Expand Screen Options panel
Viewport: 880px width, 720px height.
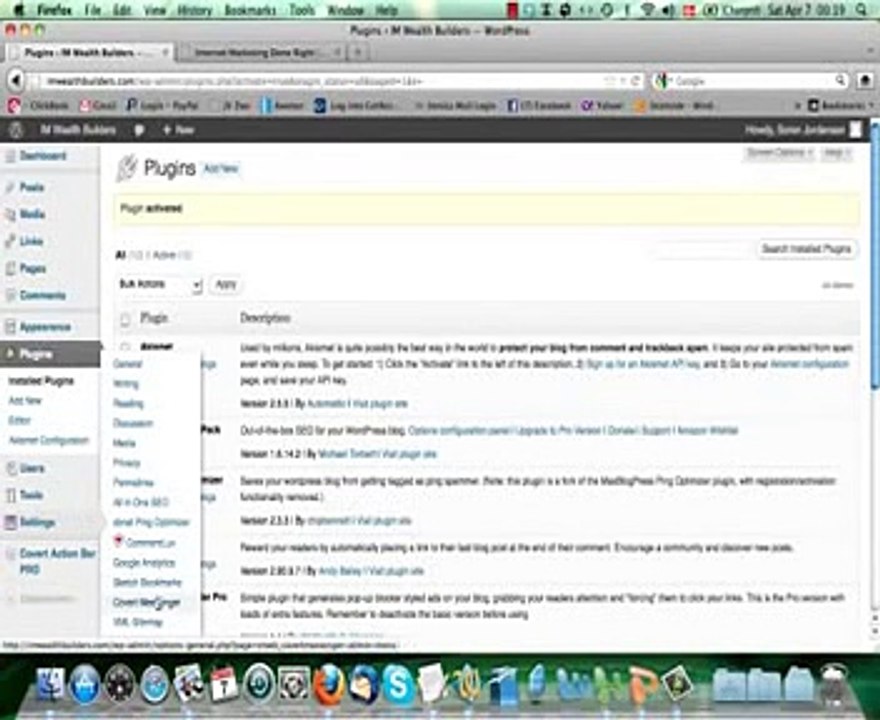779,153
